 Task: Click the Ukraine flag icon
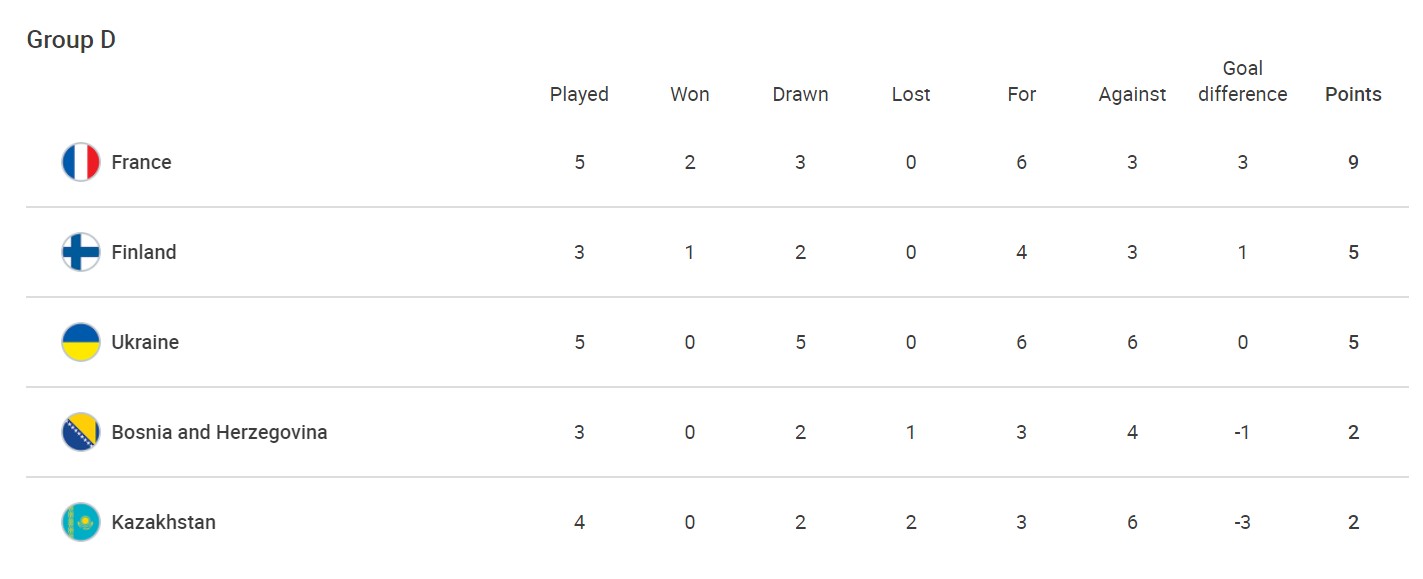click(x=81, y=342)
